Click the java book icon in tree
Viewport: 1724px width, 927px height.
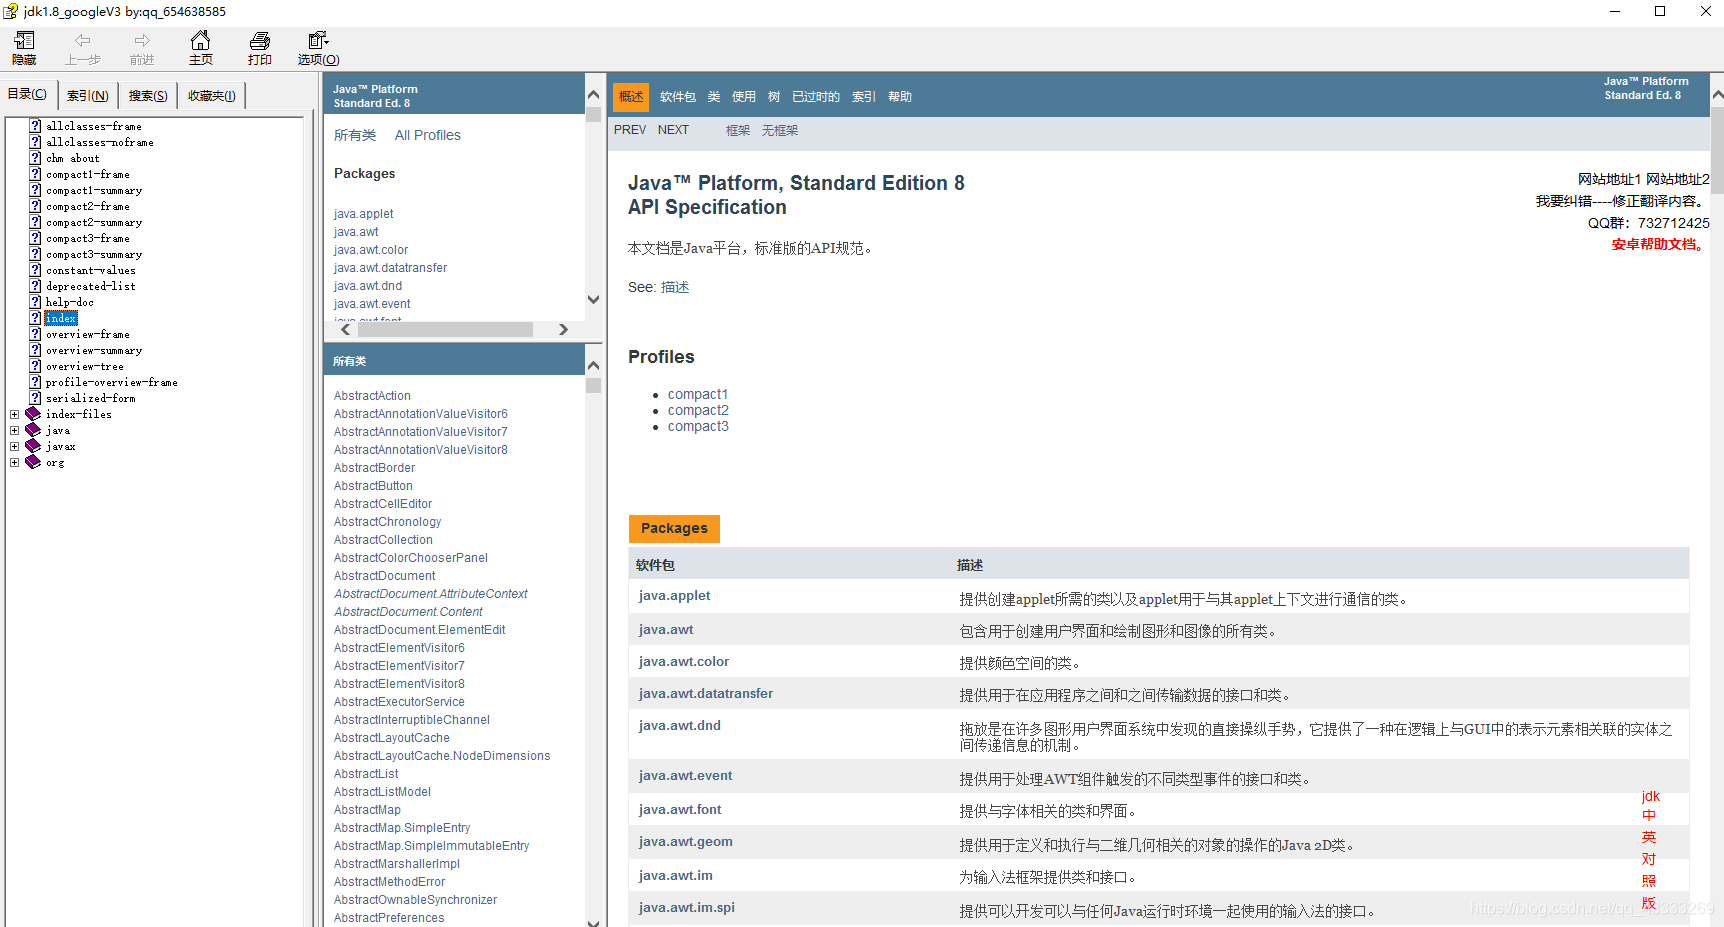click(33, 430)
